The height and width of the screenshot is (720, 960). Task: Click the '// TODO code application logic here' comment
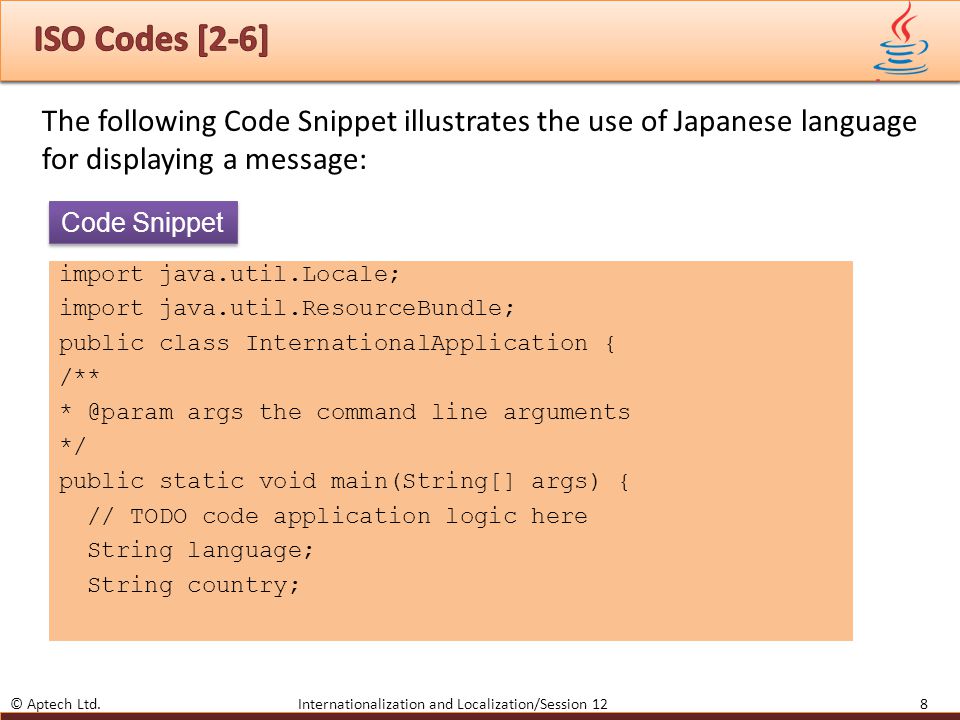(x=337, y=516)
